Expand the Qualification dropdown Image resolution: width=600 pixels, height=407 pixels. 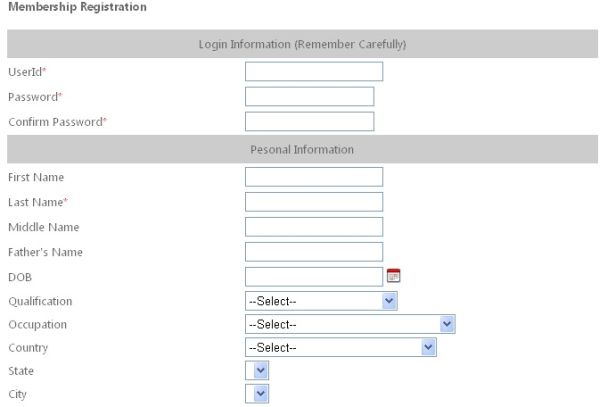click(321, 300)
